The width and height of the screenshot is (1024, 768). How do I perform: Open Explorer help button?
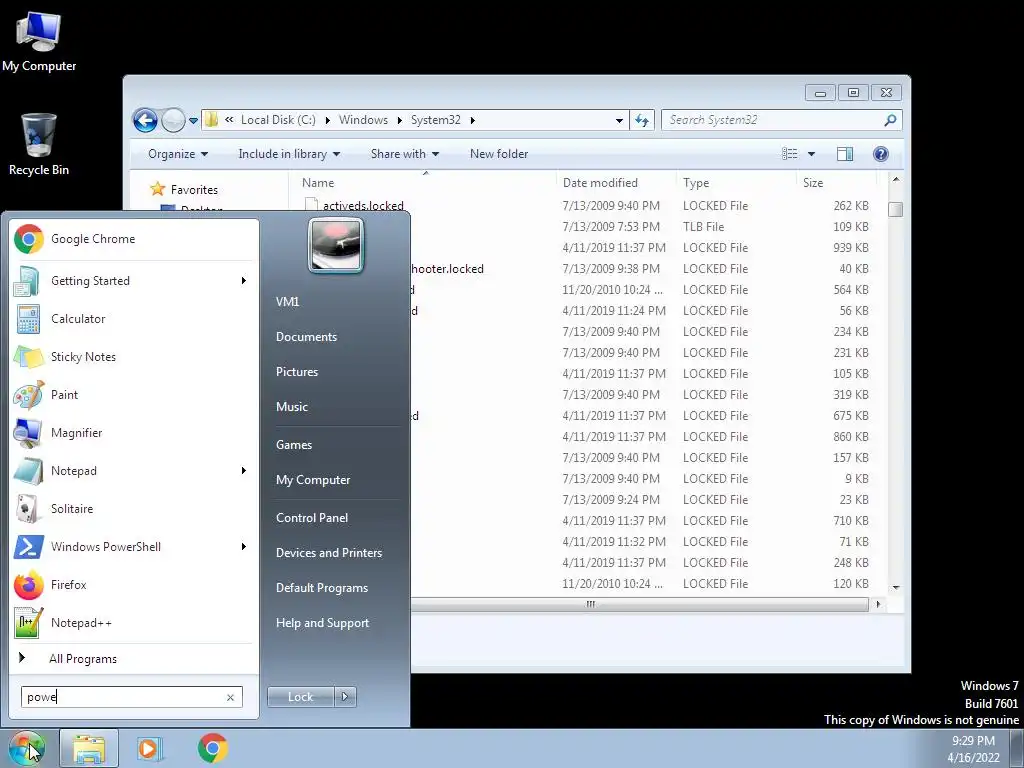(880, 154)
